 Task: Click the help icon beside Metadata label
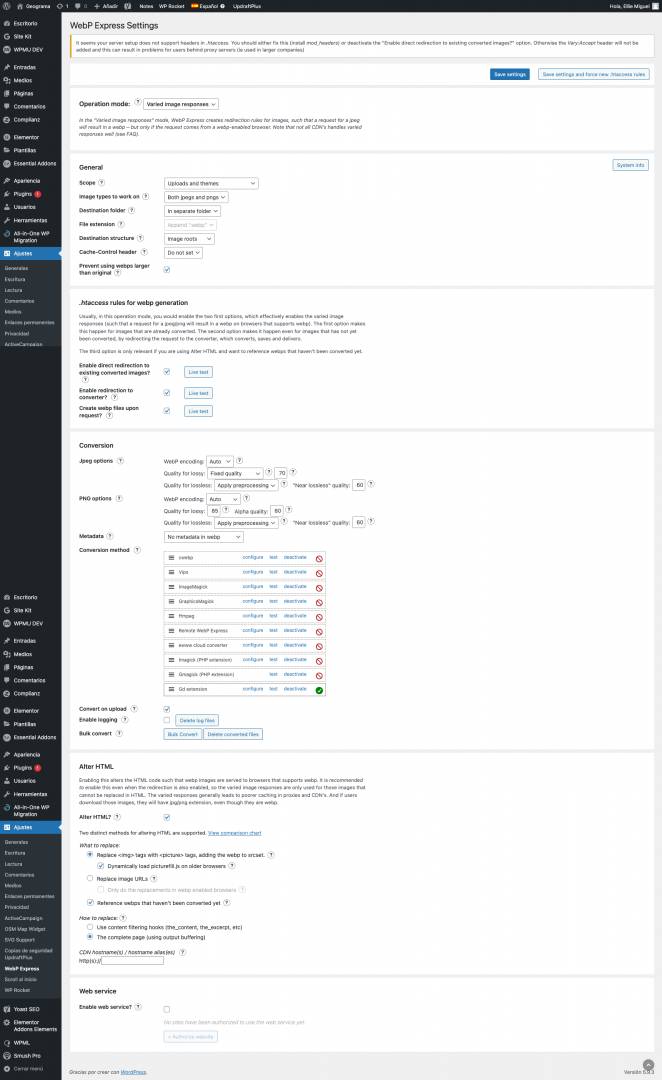coord(110,536)
